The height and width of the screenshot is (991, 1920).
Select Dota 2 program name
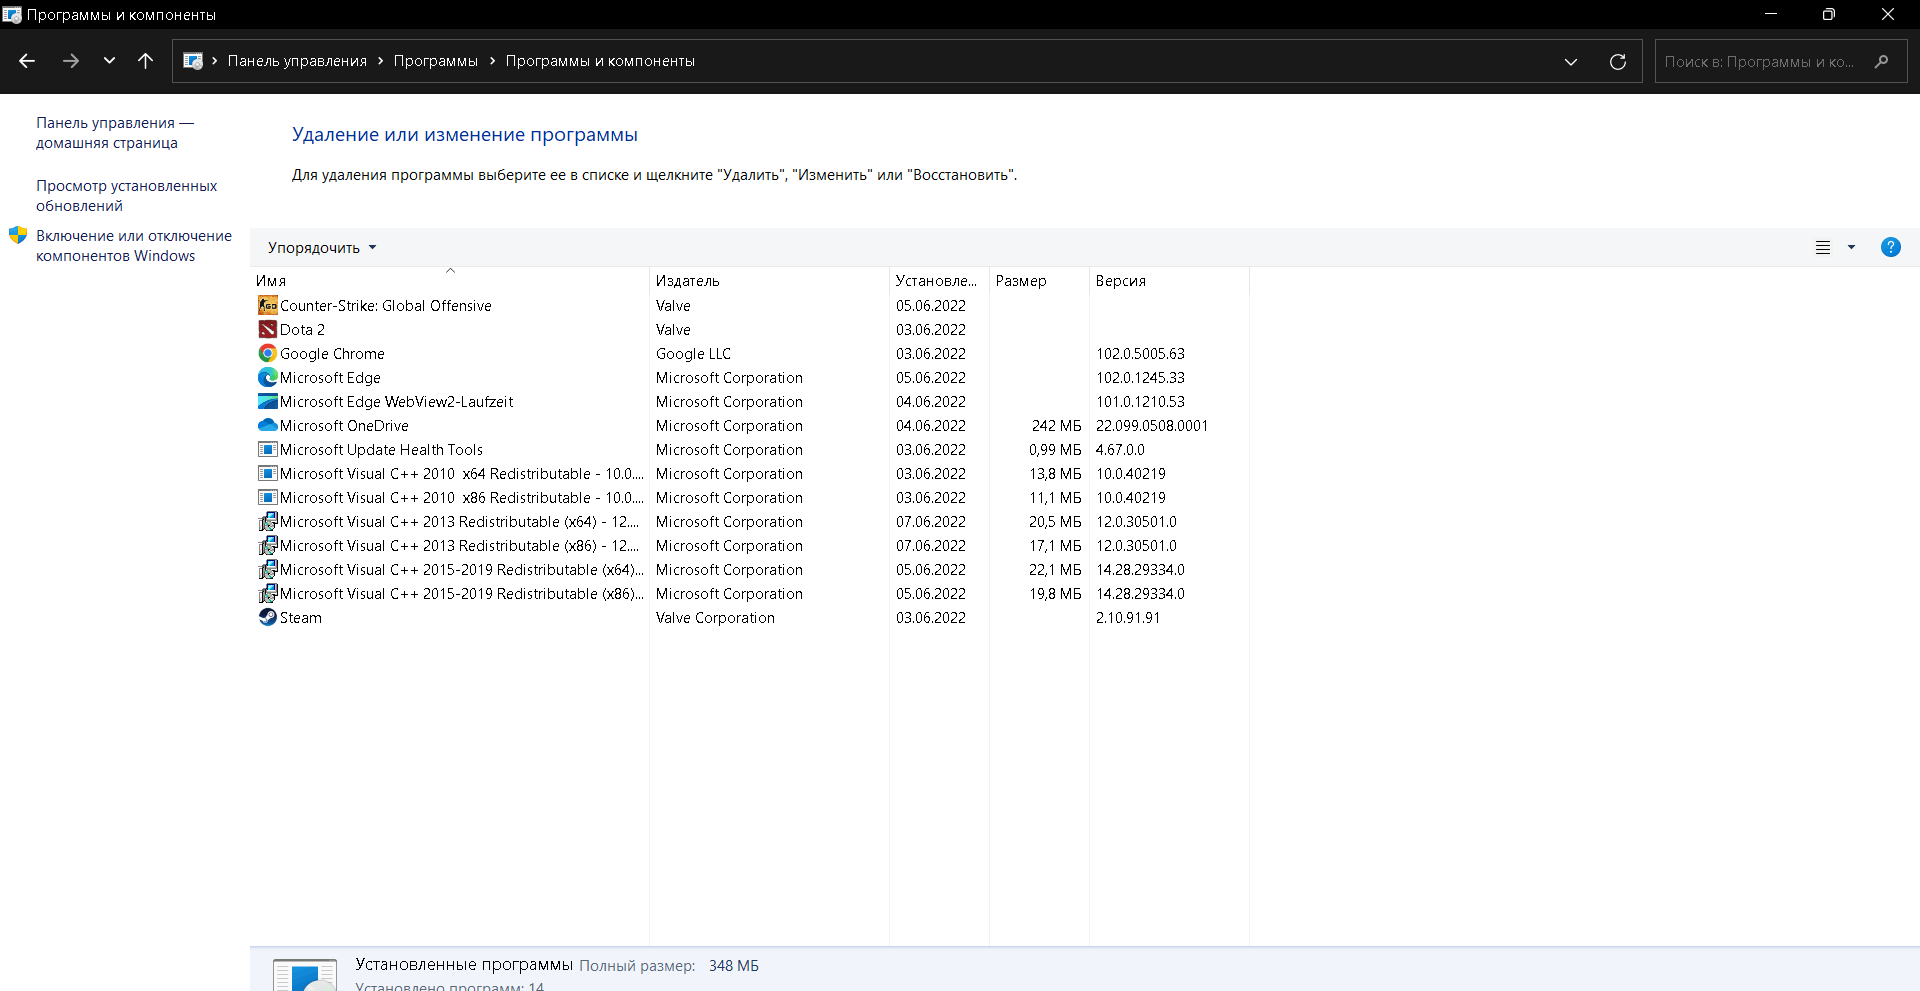(302, 329)
